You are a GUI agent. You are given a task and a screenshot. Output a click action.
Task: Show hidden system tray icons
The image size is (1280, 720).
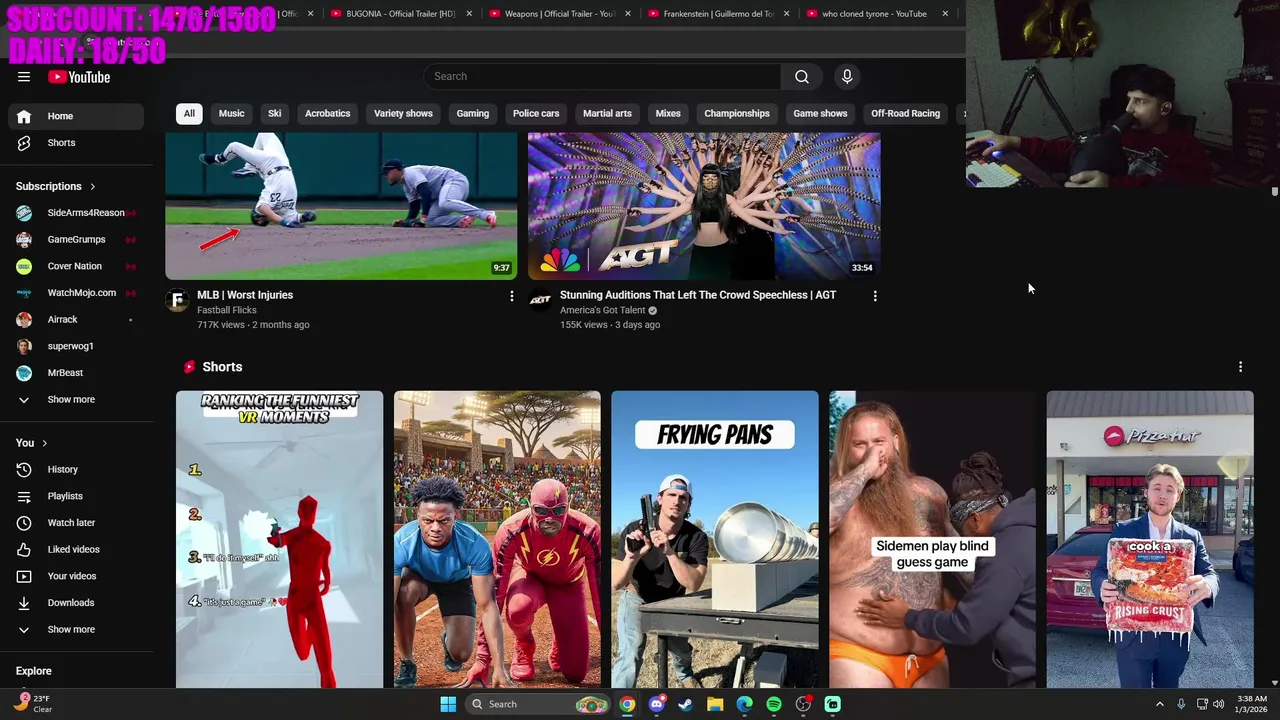click(1160, 704)
